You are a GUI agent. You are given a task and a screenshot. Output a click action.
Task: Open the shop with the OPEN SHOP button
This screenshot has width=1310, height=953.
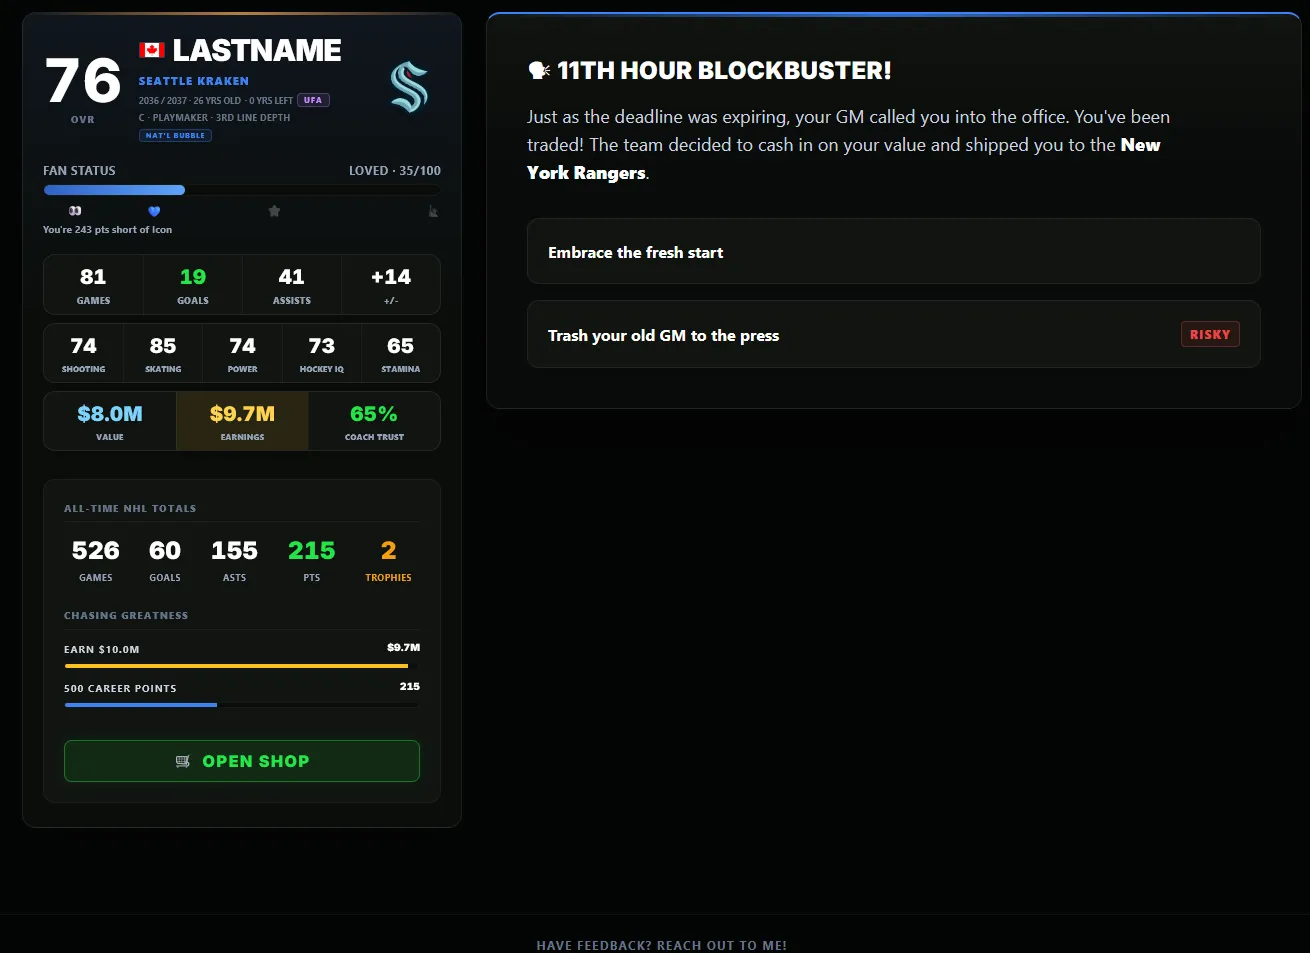(242, 761)
